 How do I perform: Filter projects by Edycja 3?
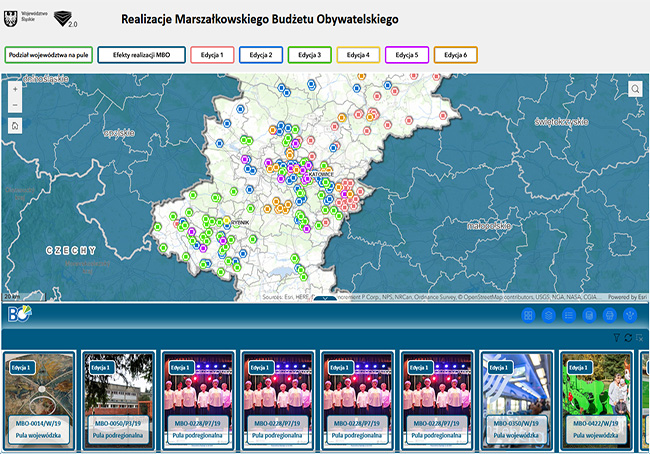[x=310, y=55]
